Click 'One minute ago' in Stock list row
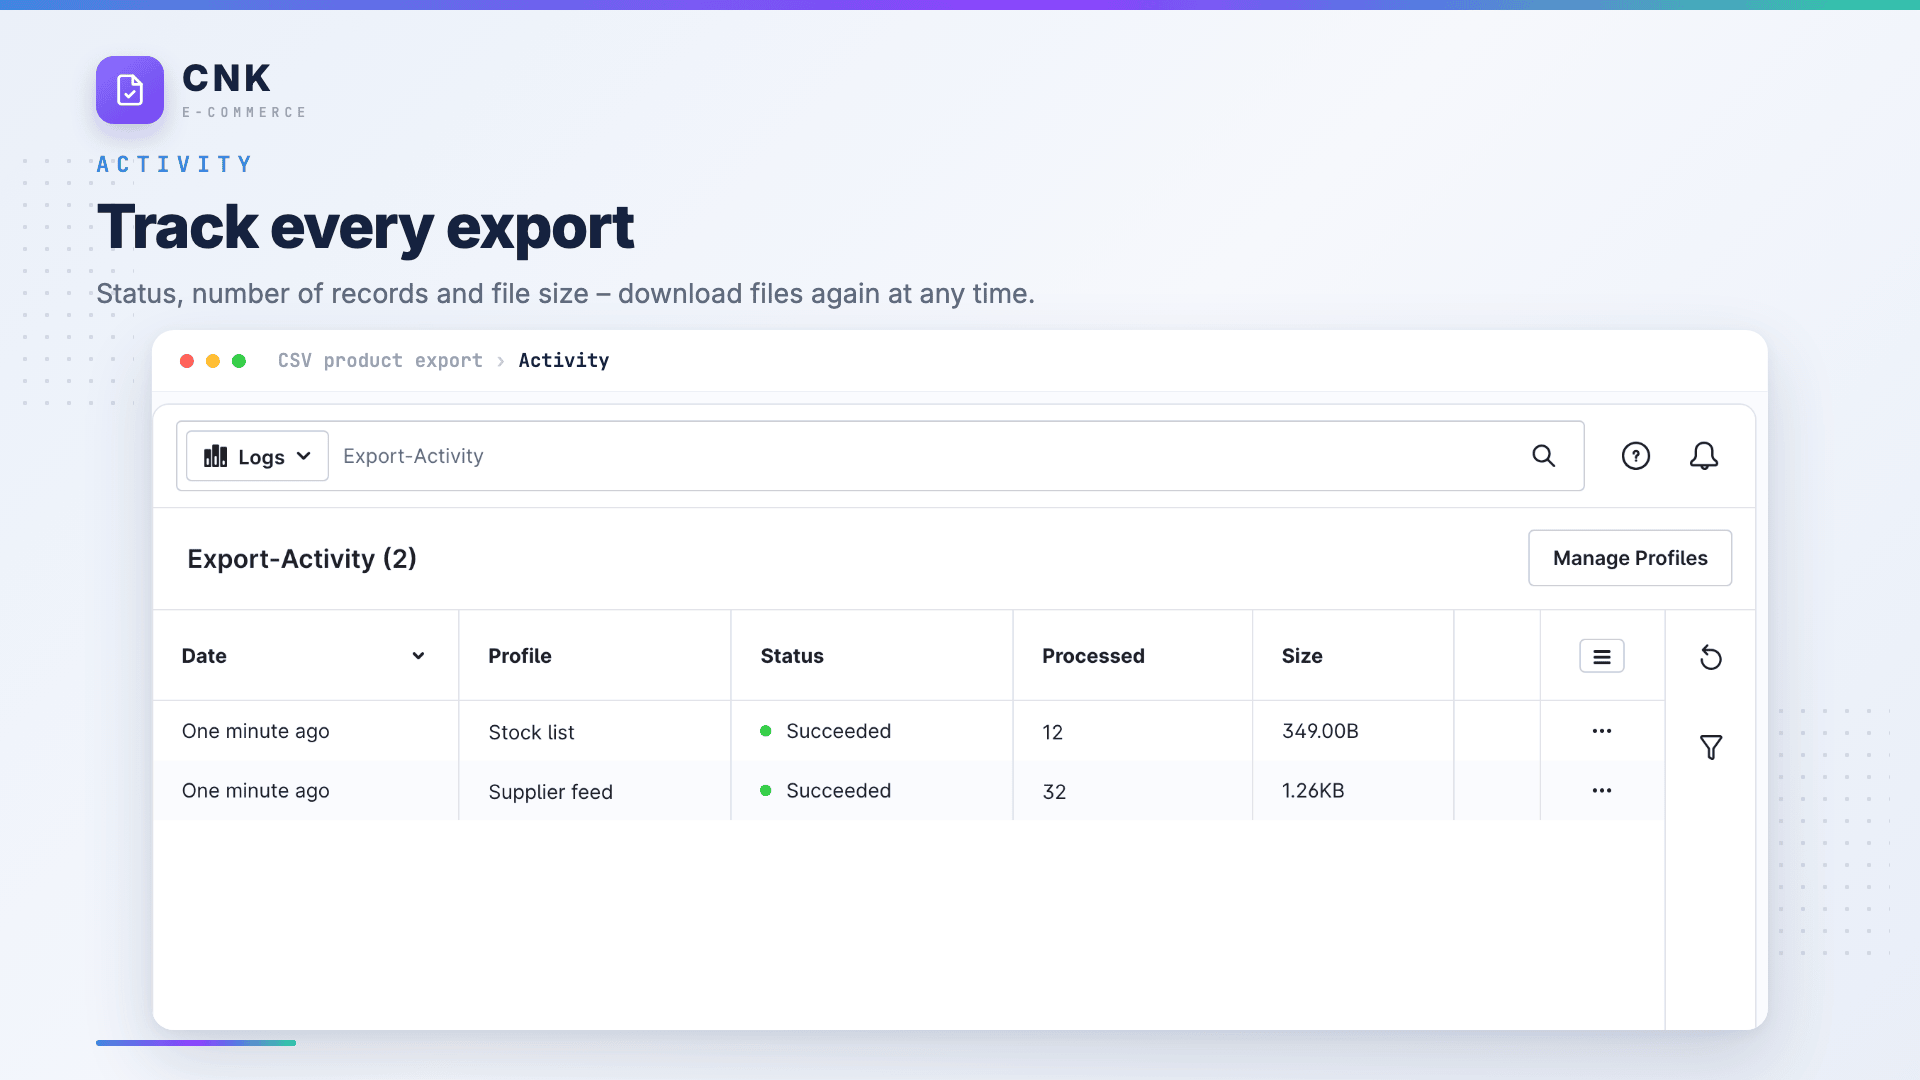1920x1080 pixels. click(255, 731)
